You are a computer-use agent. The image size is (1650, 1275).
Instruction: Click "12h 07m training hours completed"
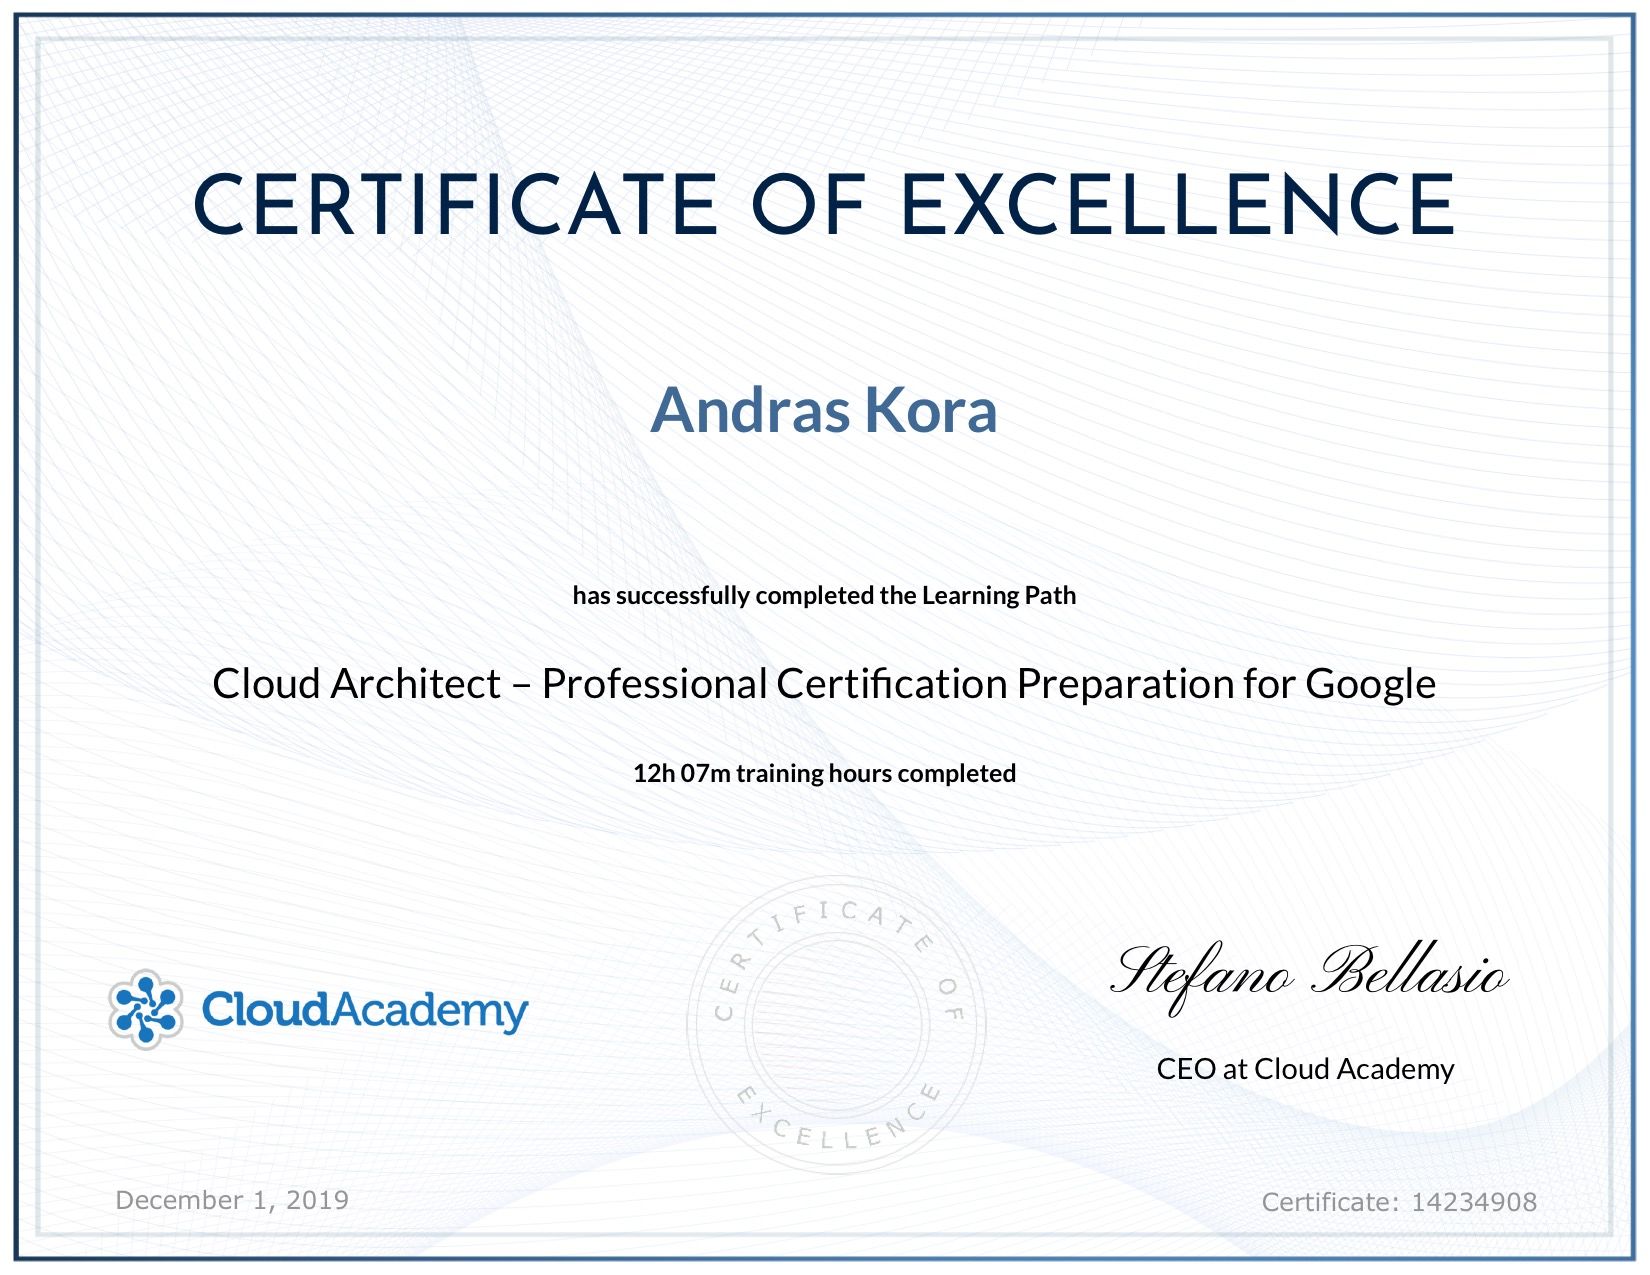[824, 773]
